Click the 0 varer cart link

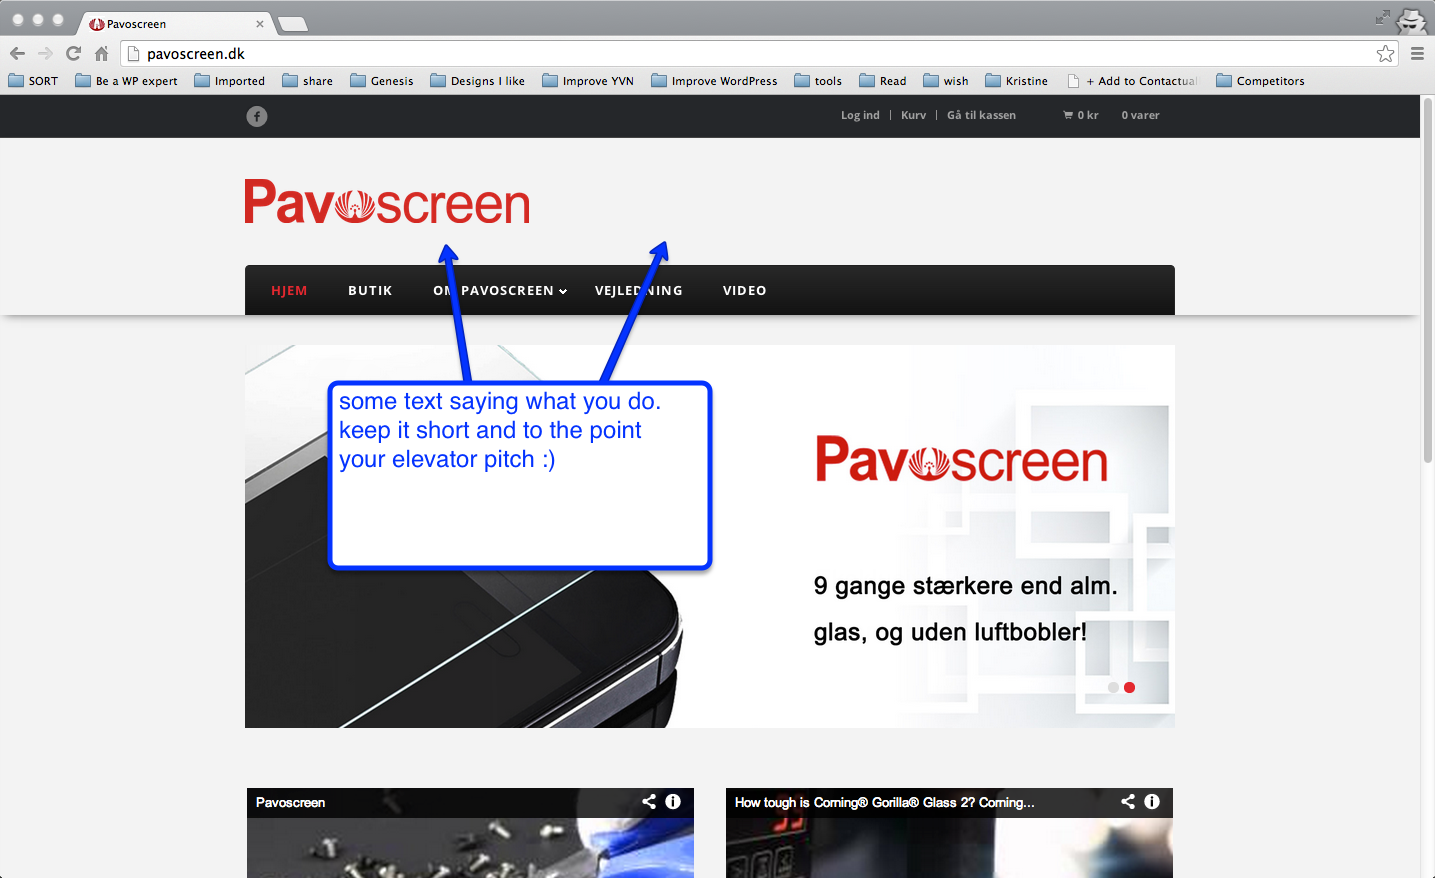[x=1140, y=115]
